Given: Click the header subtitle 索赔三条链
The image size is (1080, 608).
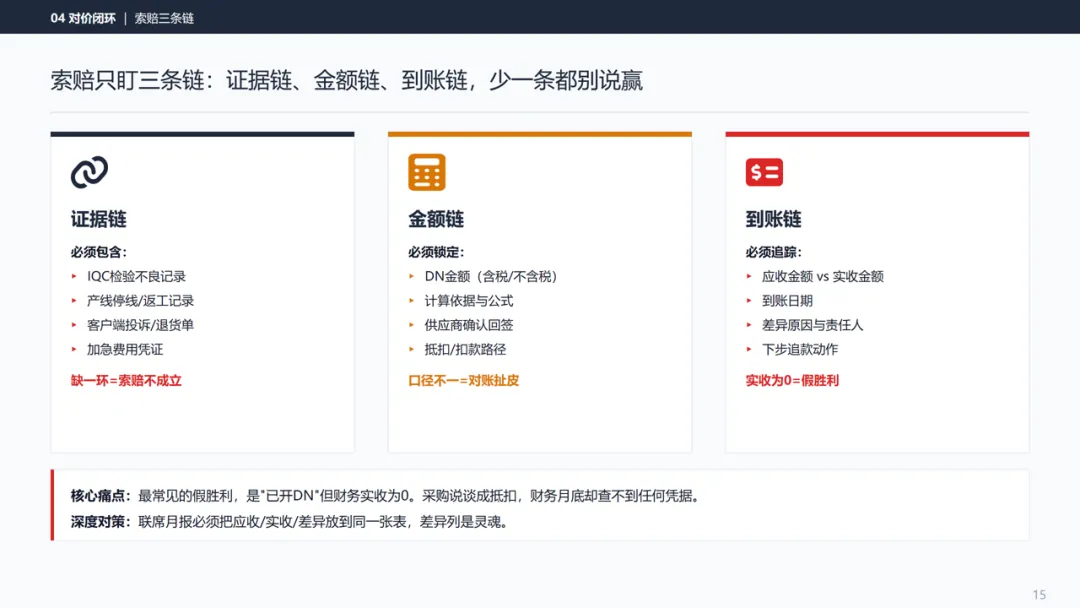Looking at the screenshot, I should pos(164,19).
